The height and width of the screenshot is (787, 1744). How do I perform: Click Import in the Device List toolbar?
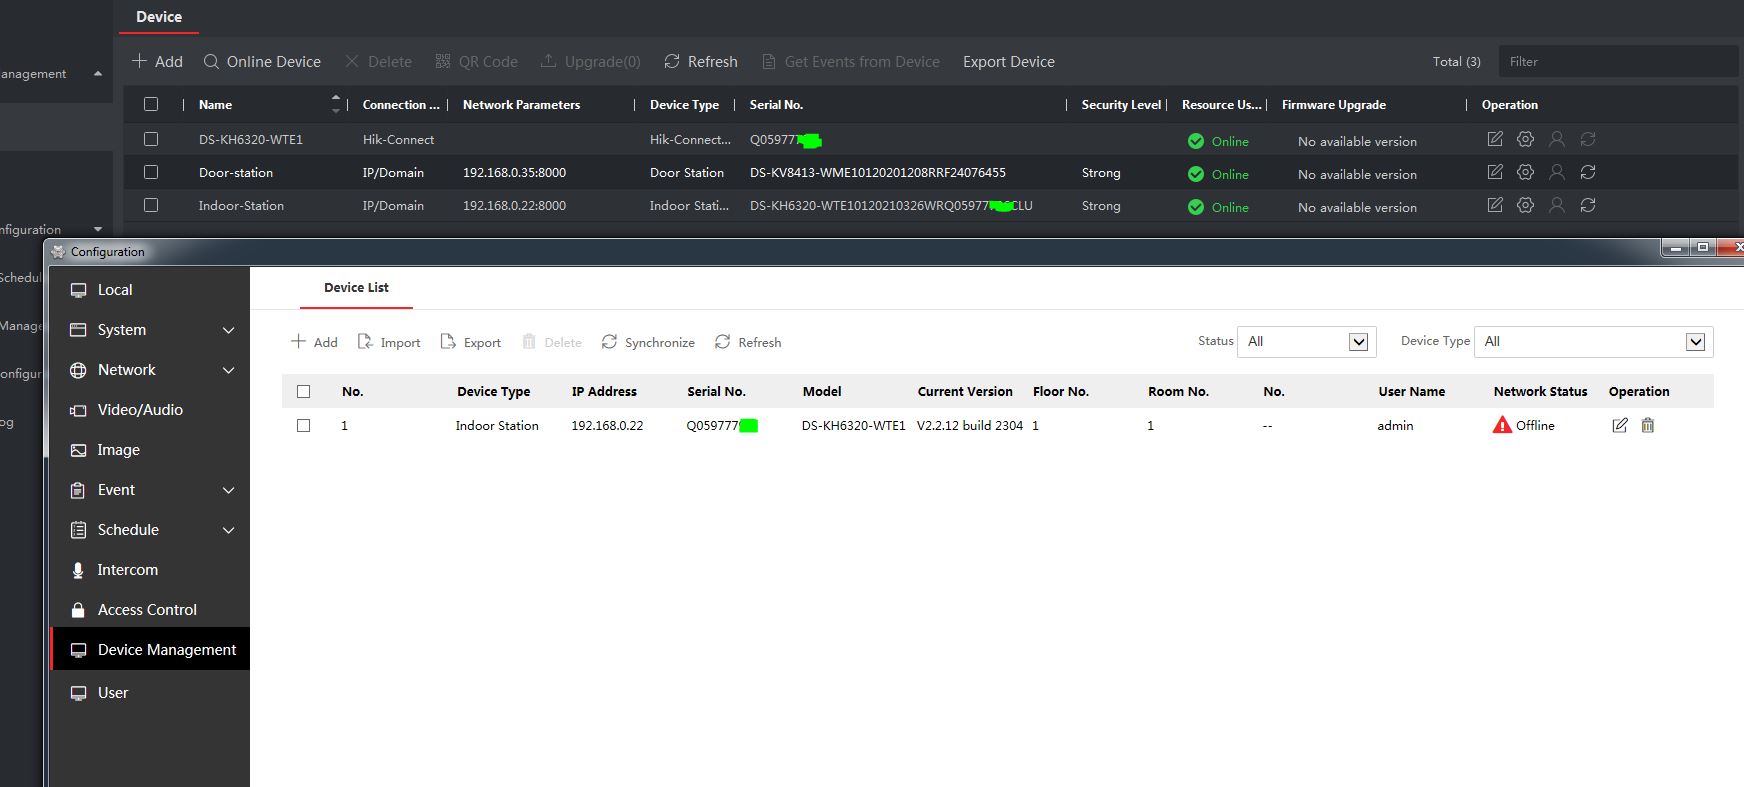pos(389,342)
